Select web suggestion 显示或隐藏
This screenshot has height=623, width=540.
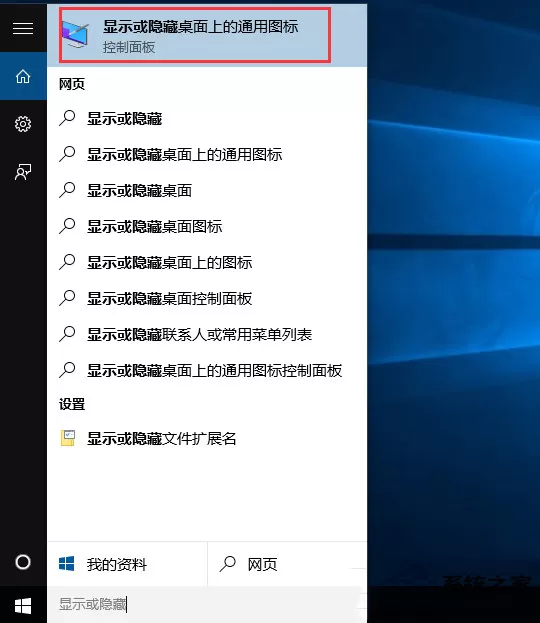tap(207, 118)
